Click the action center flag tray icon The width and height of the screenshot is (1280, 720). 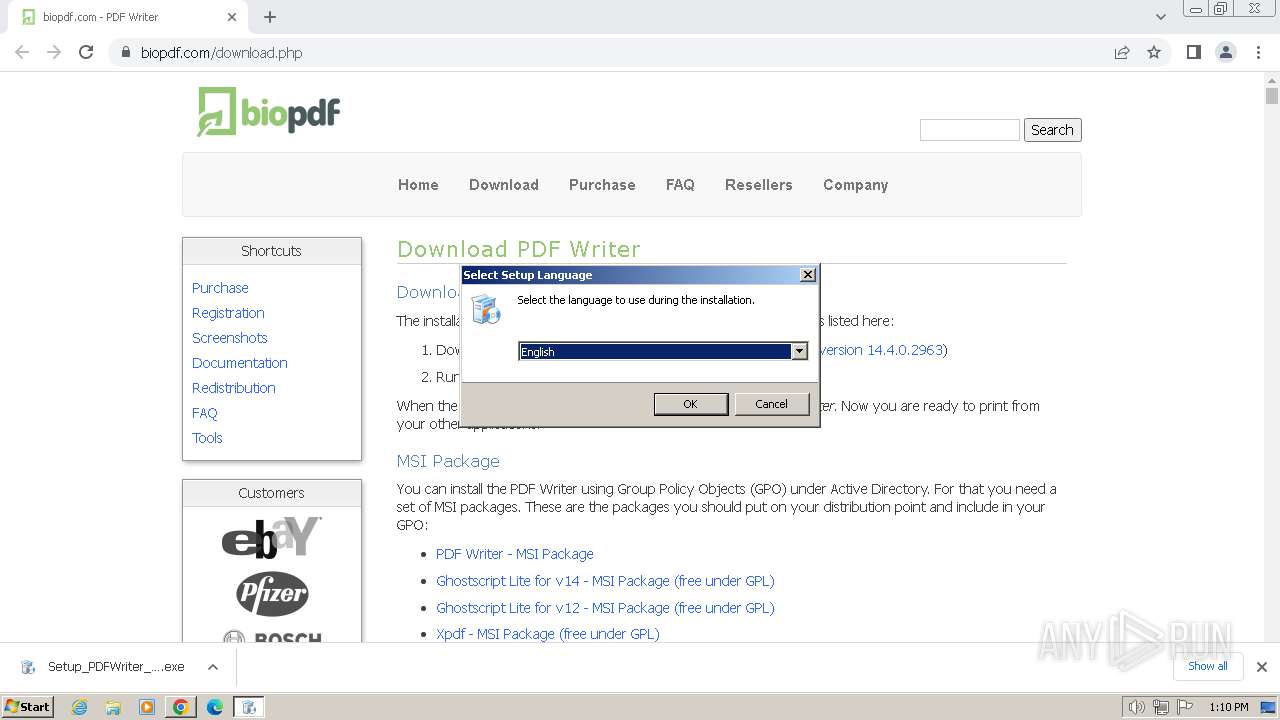[1186, 707]
